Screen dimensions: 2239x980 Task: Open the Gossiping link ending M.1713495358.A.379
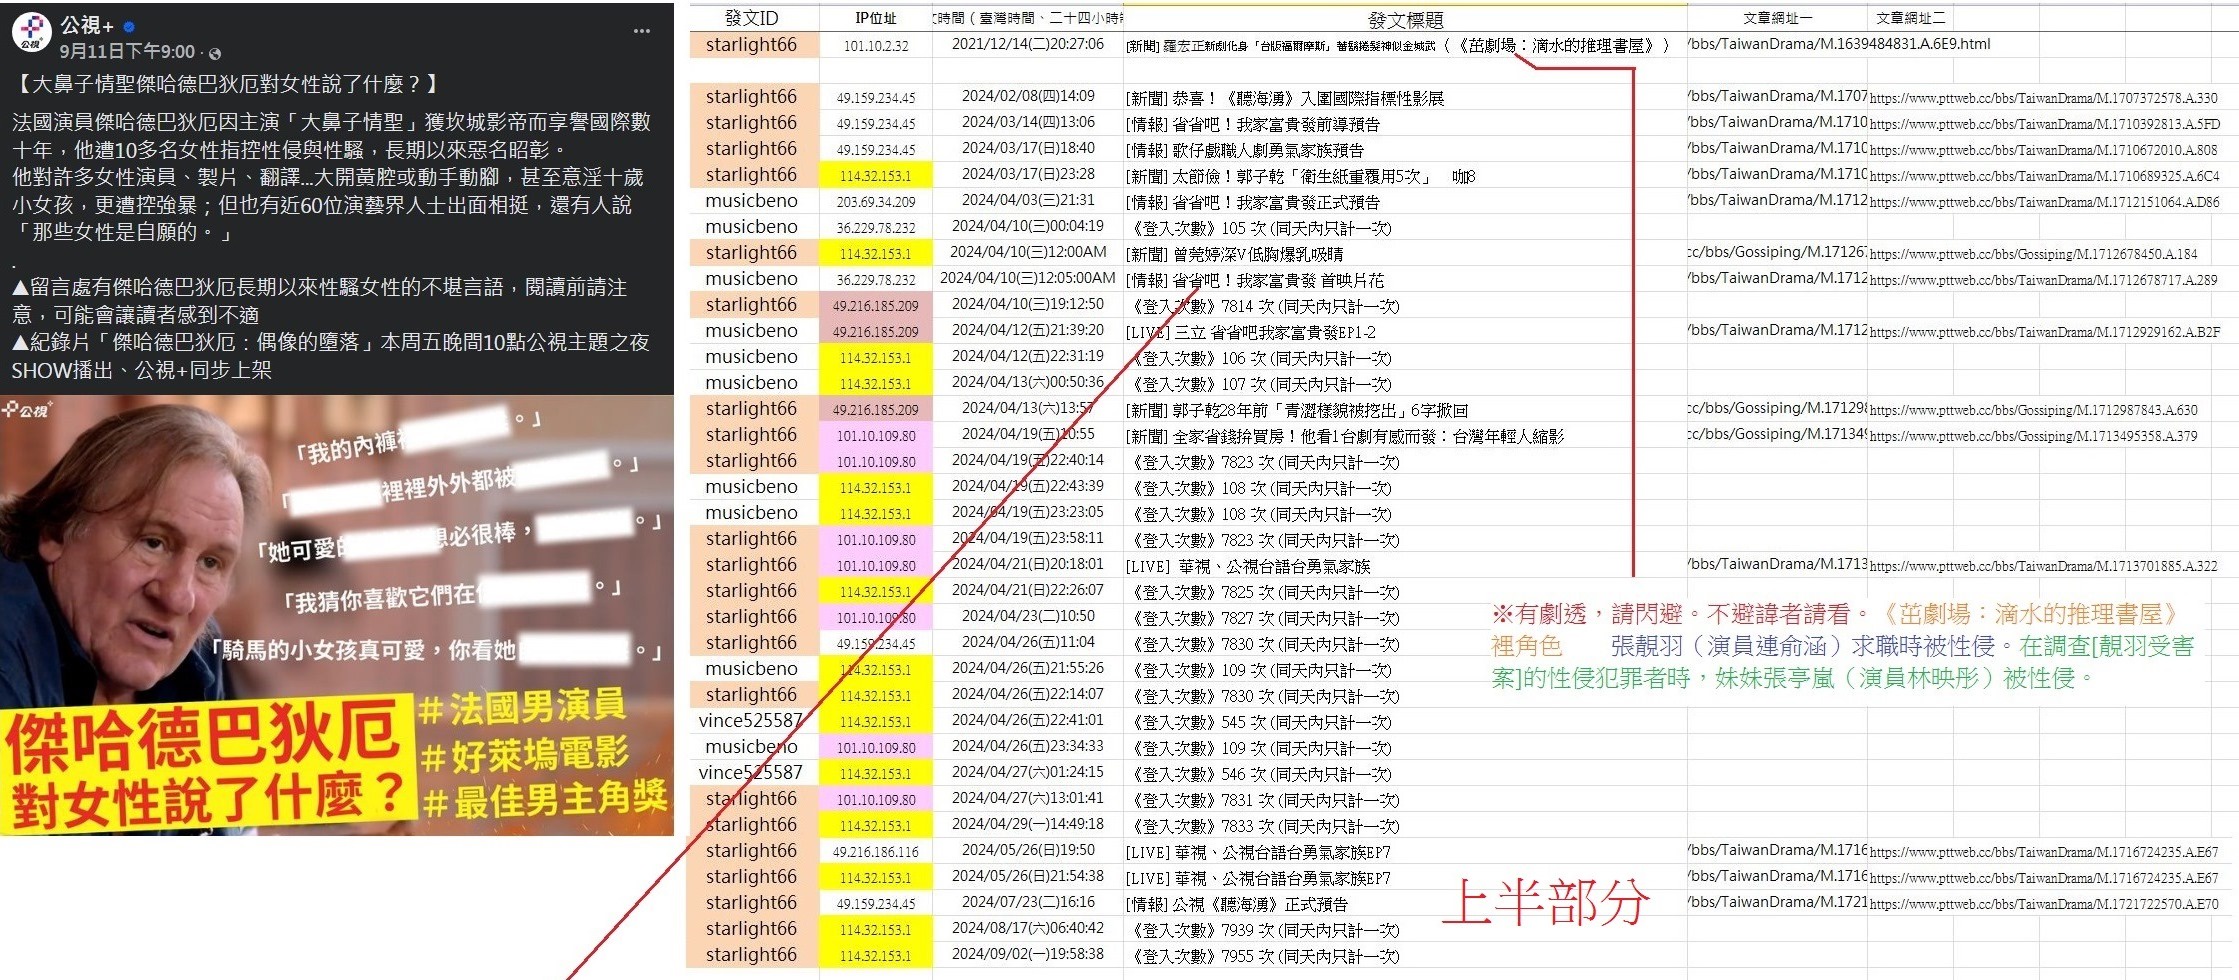coord(2033,436)
